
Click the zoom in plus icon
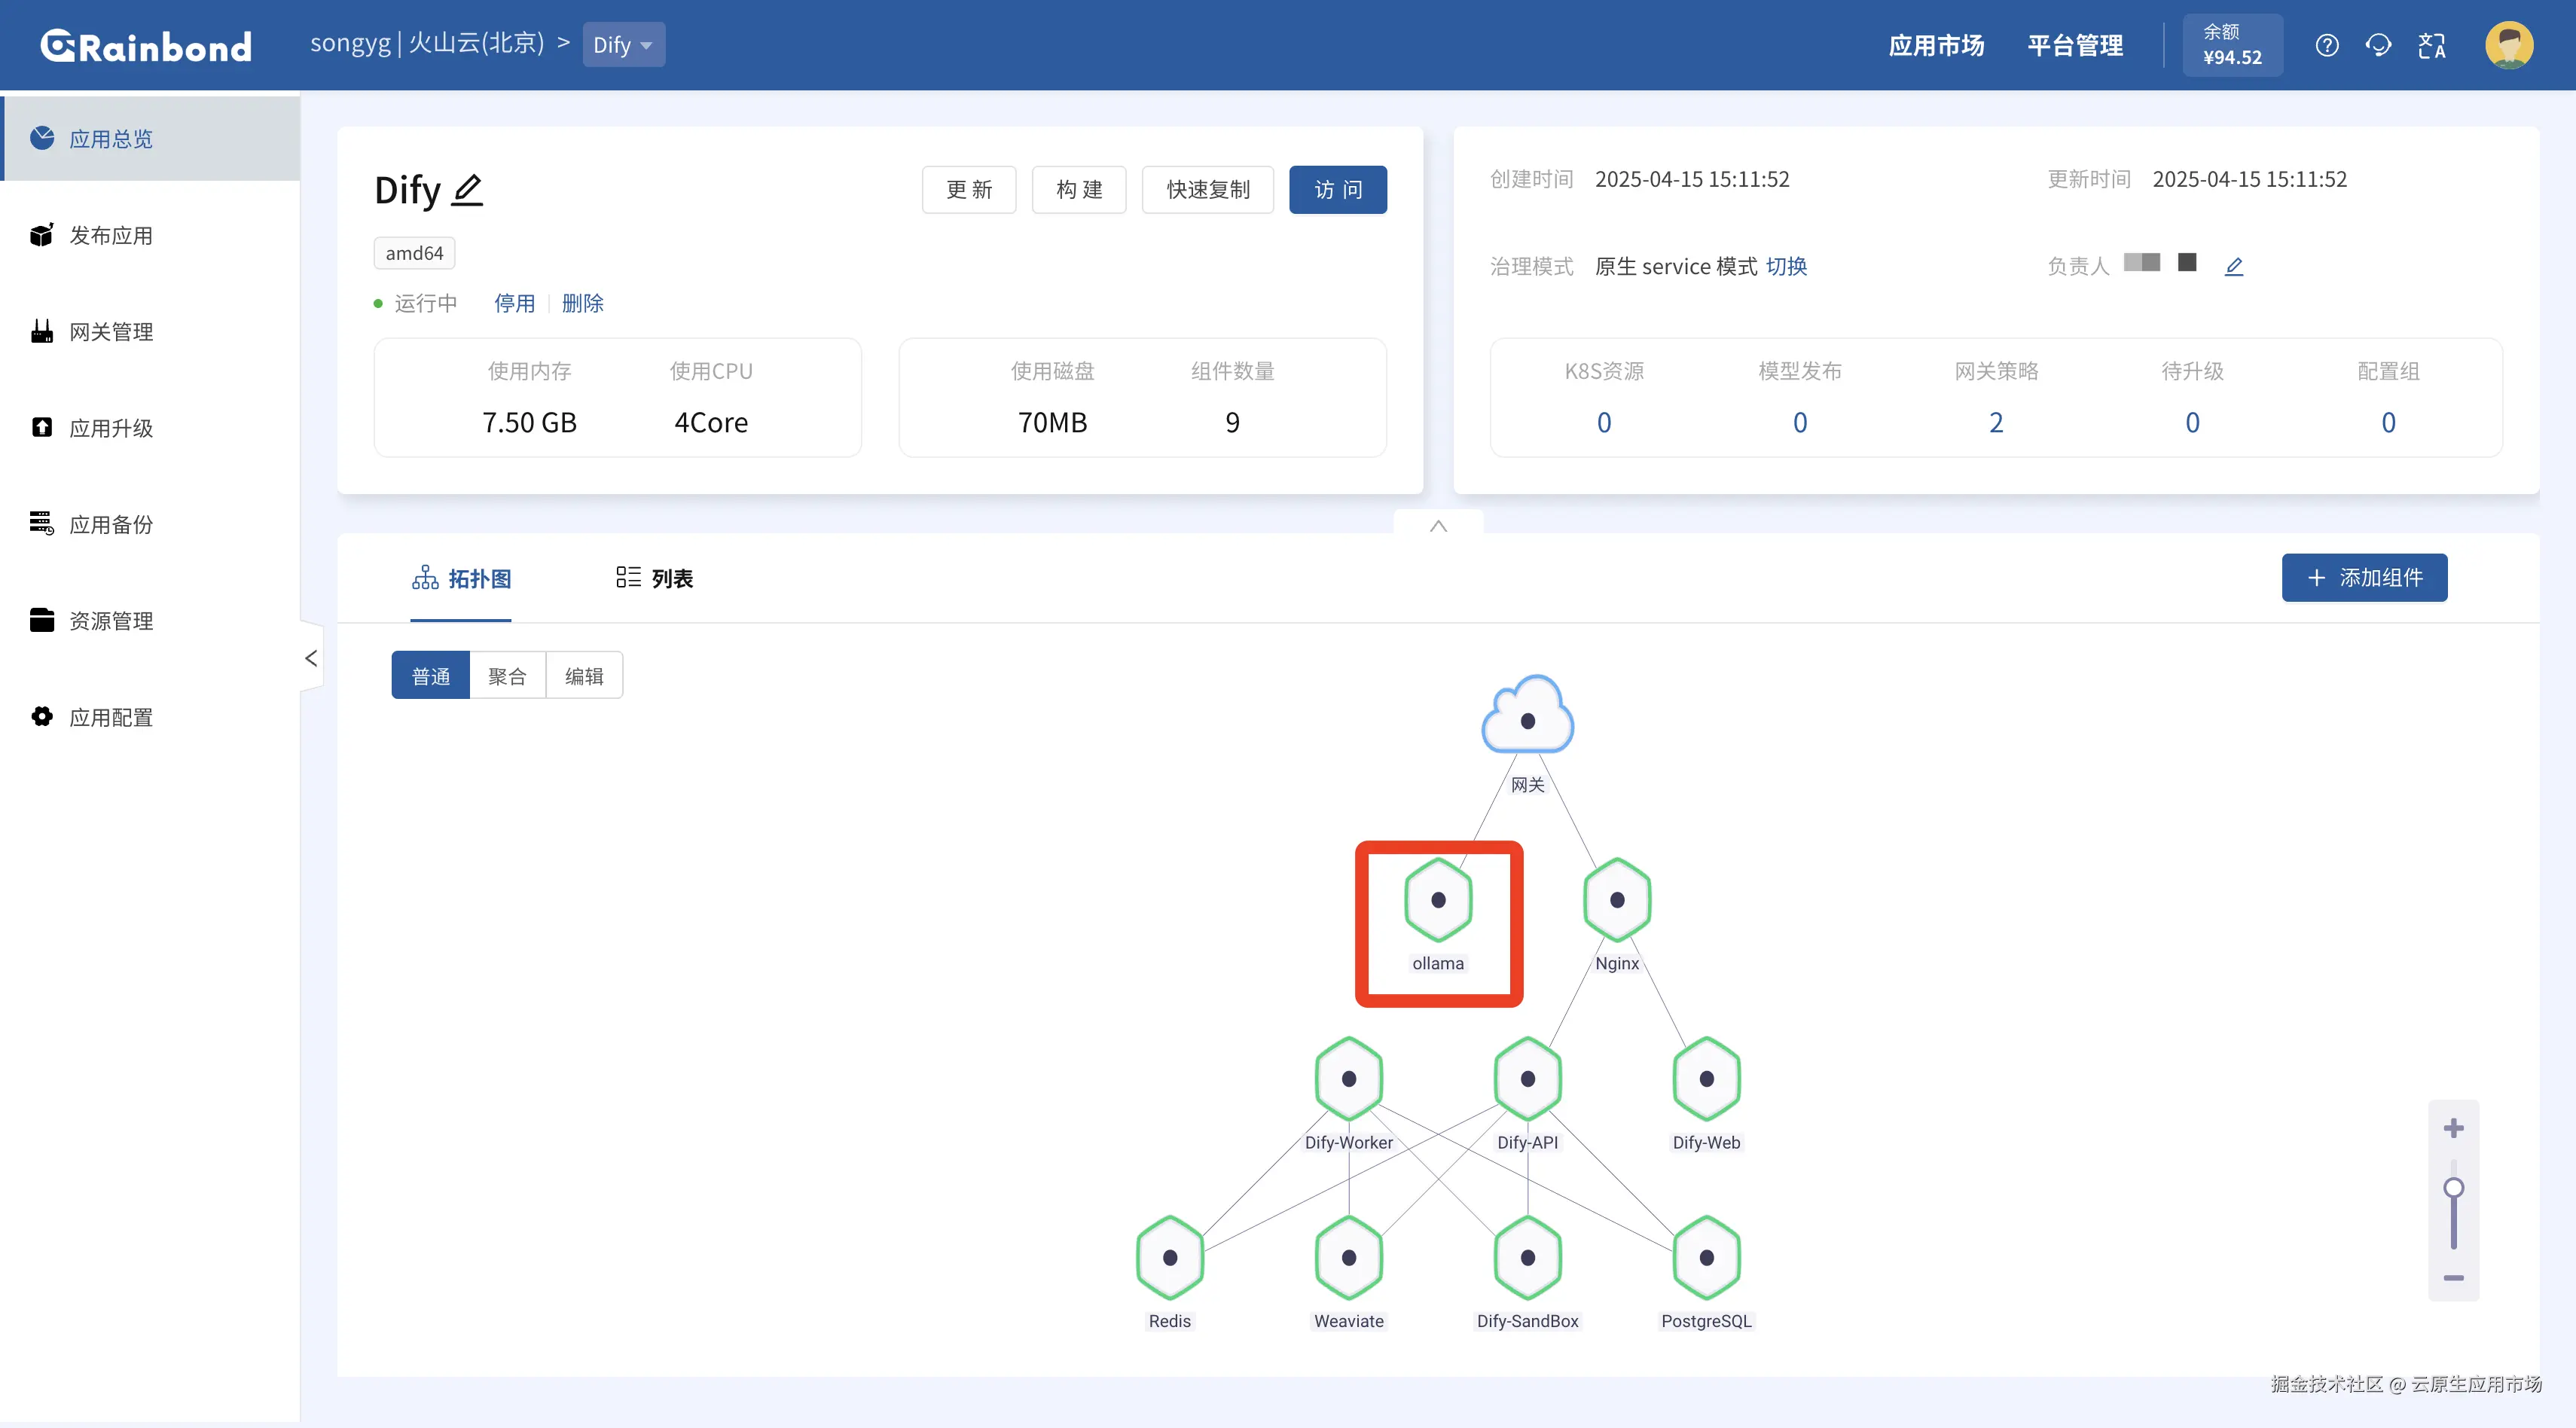point(2453,1128)
